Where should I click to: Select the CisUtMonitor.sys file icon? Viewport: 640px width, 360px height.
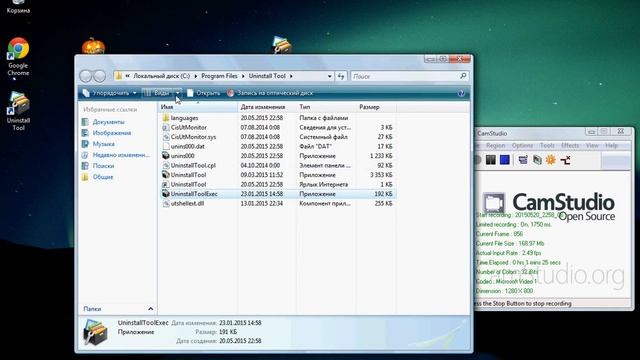166,137
